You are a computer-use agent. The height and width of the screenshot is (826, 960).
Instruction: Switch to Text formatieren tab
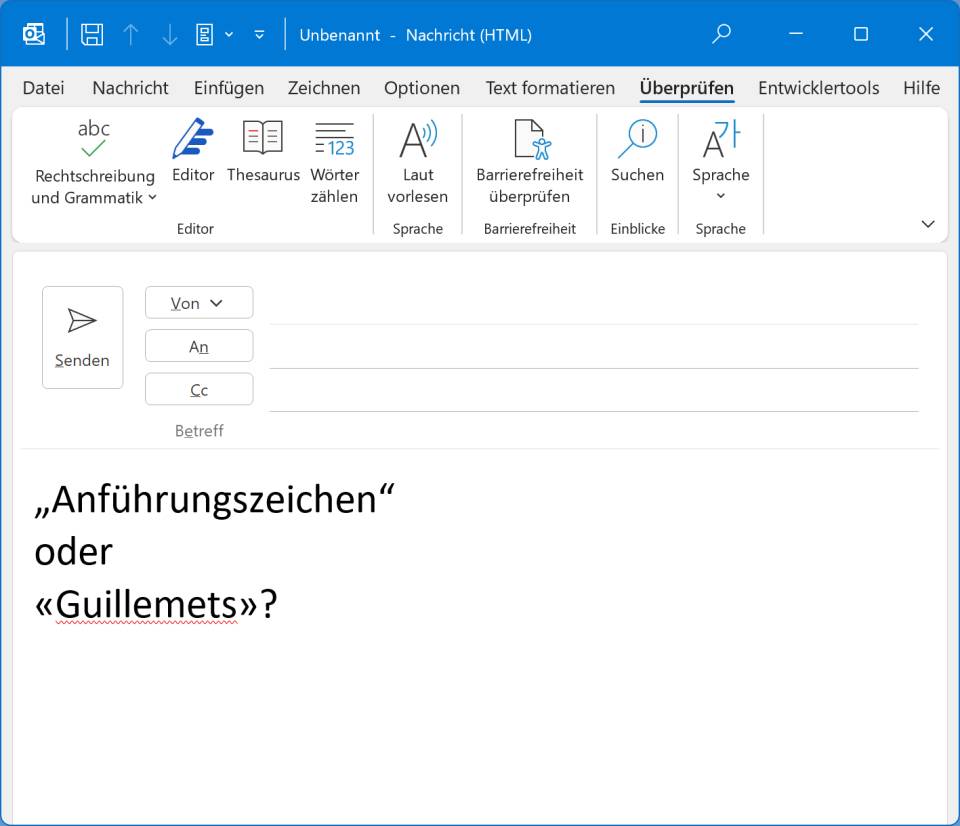tap(550, 88)
